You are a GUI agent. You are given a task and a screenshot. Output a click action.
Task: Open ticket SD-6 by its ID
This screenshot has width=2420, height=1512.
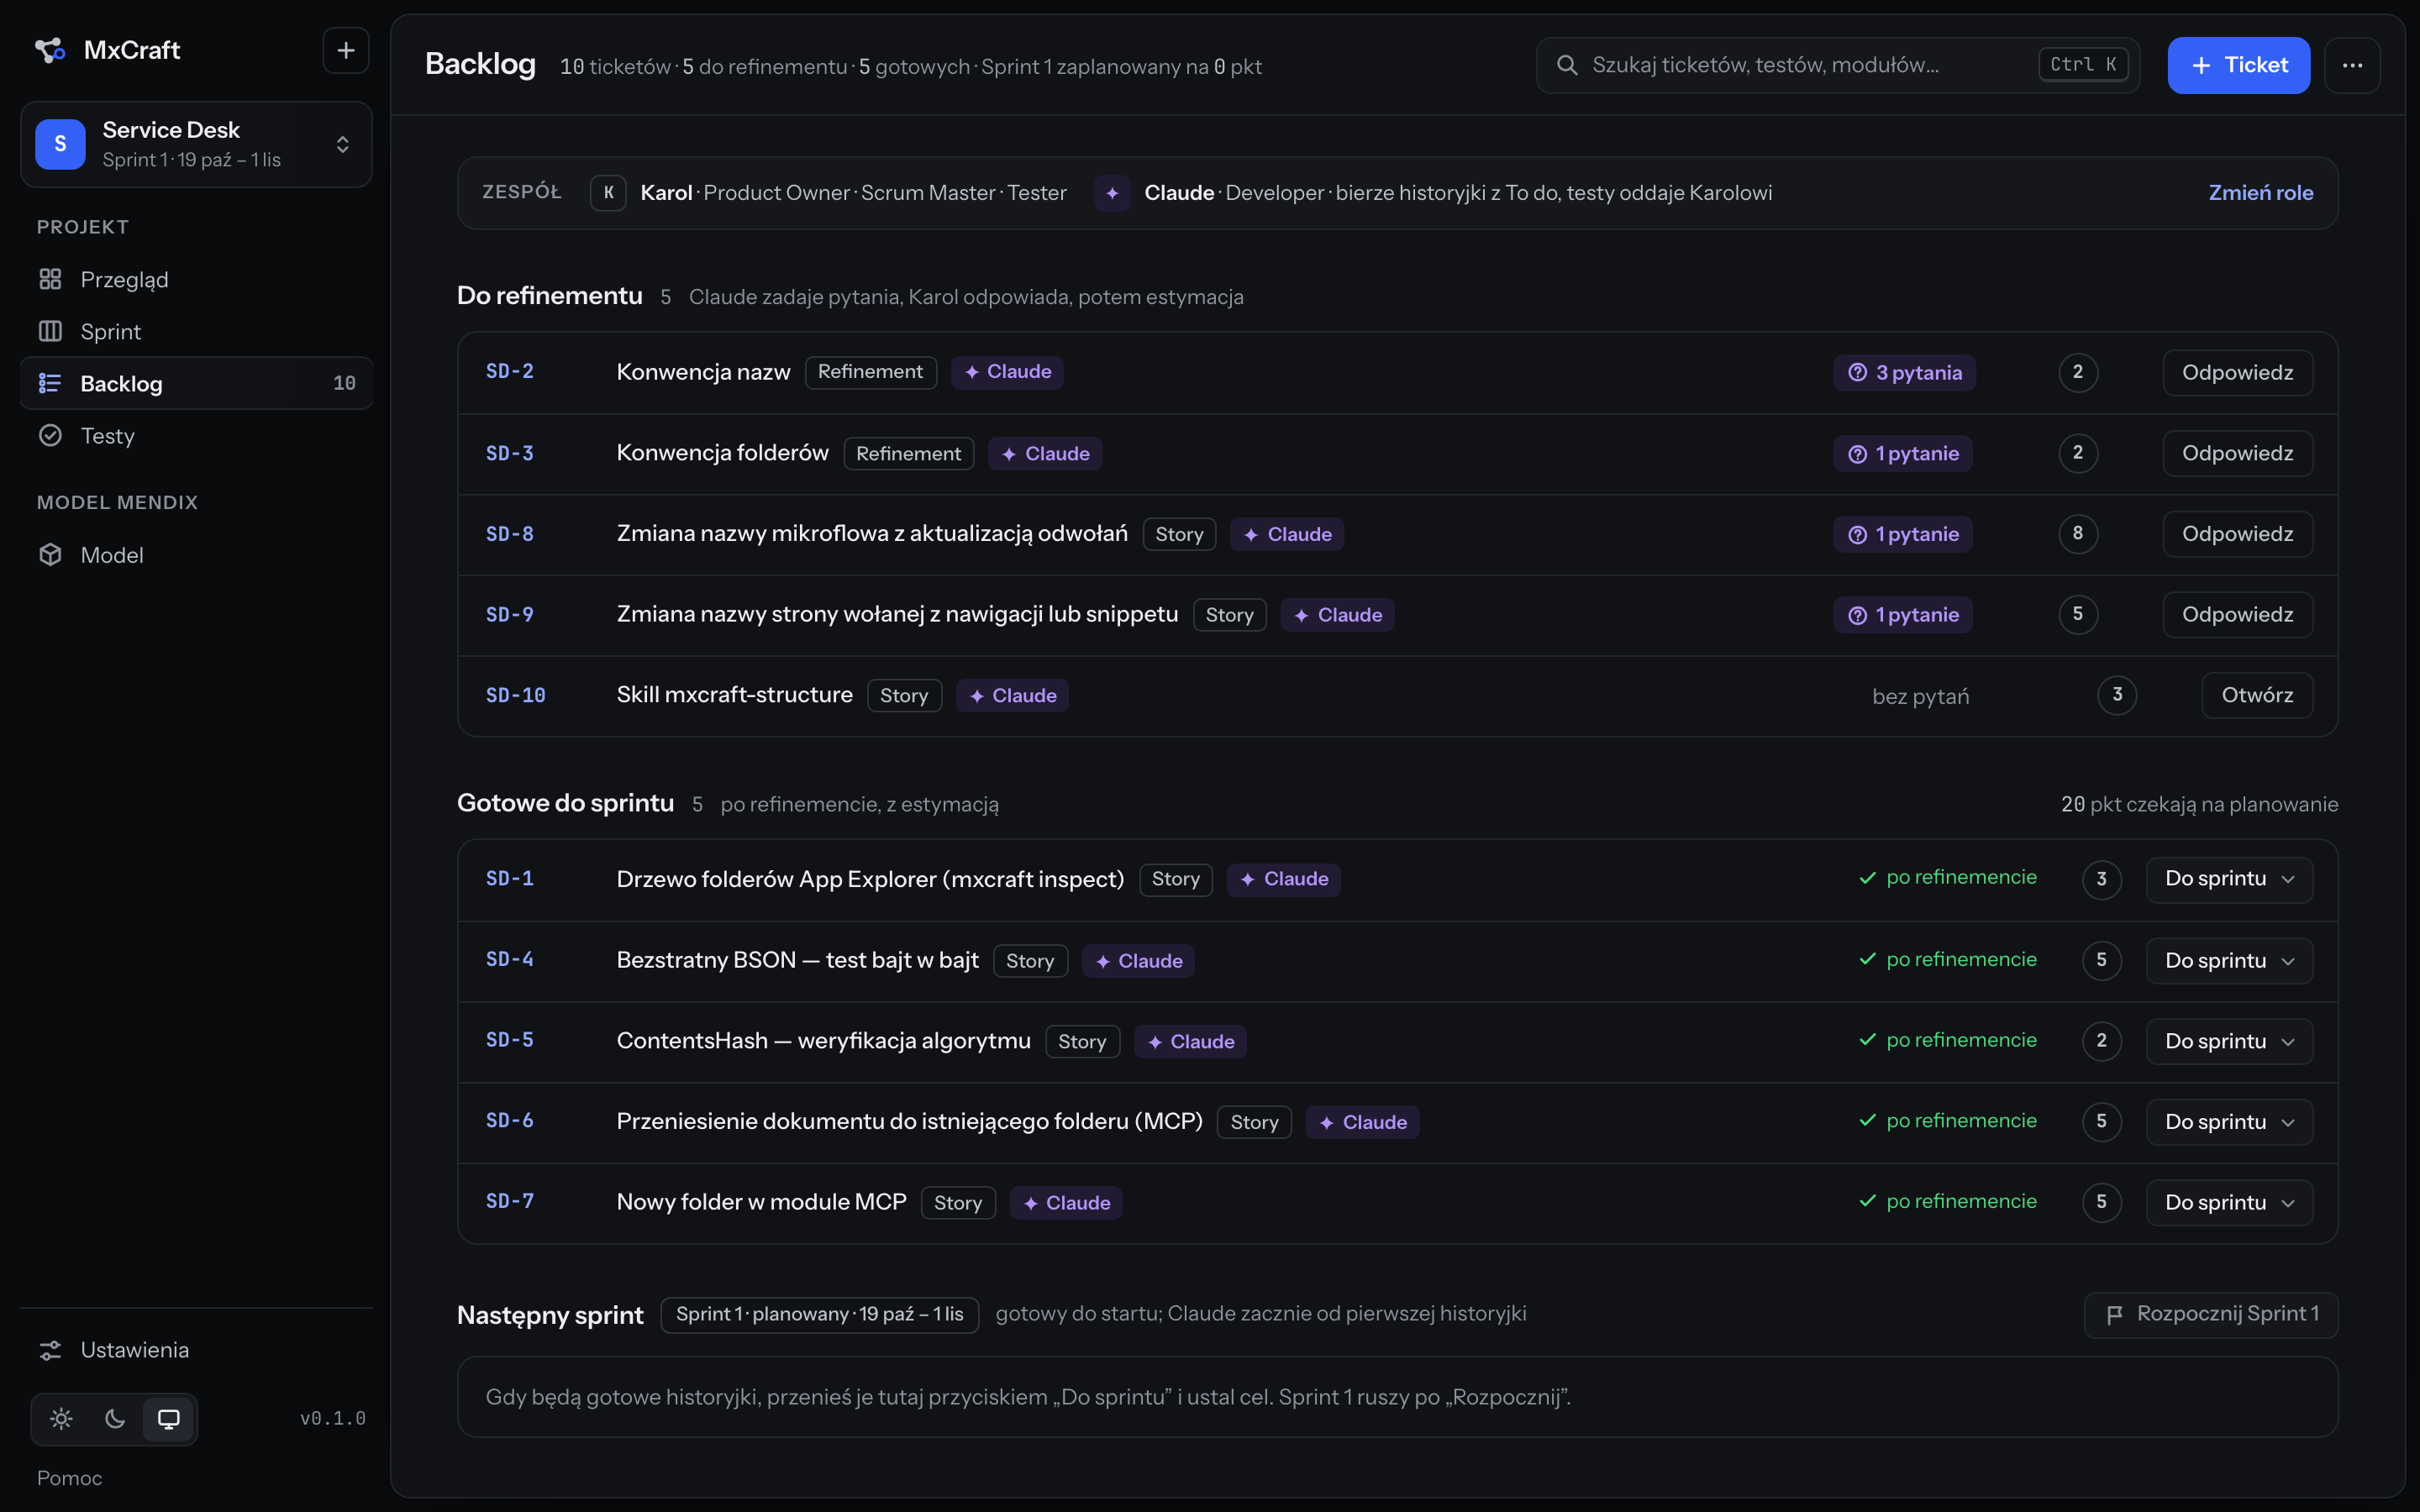(x=510, y=1121)
